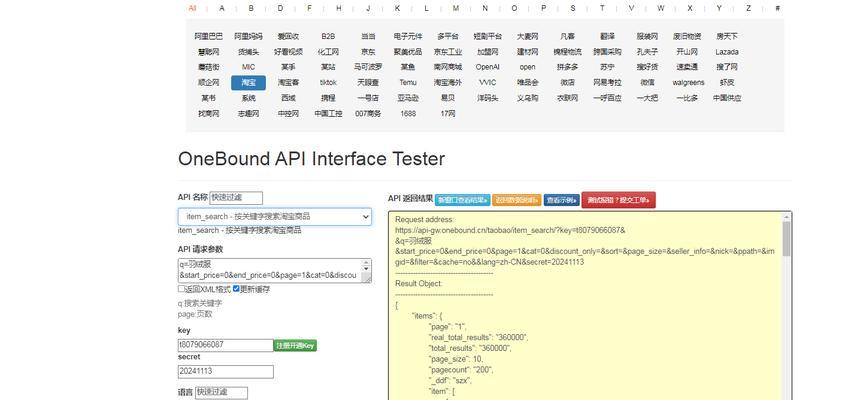
Task: Open the 翻译 platform link
Action: point(607,37)
